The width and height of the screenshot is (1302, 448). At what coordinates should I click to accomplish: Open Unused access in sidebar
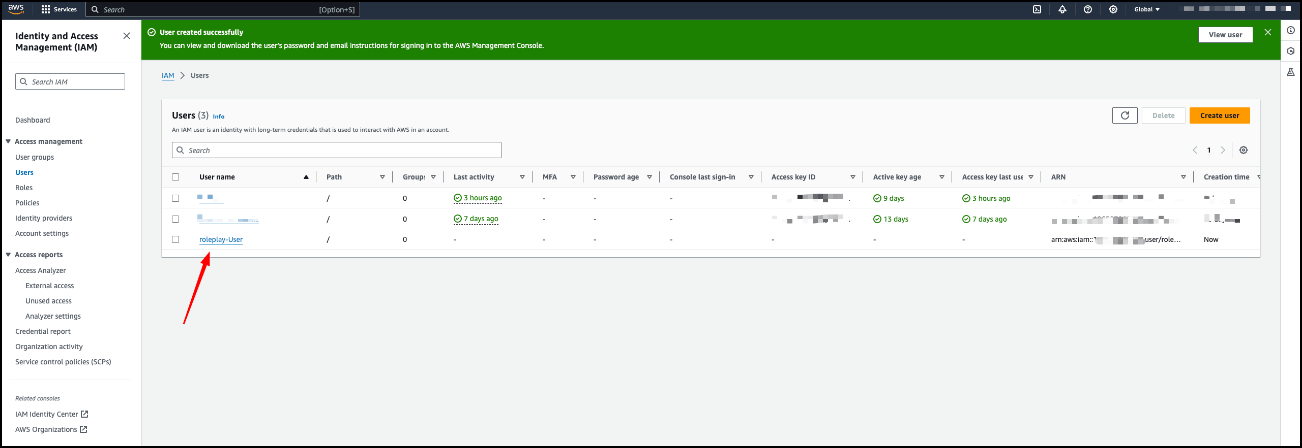[48, 300]
